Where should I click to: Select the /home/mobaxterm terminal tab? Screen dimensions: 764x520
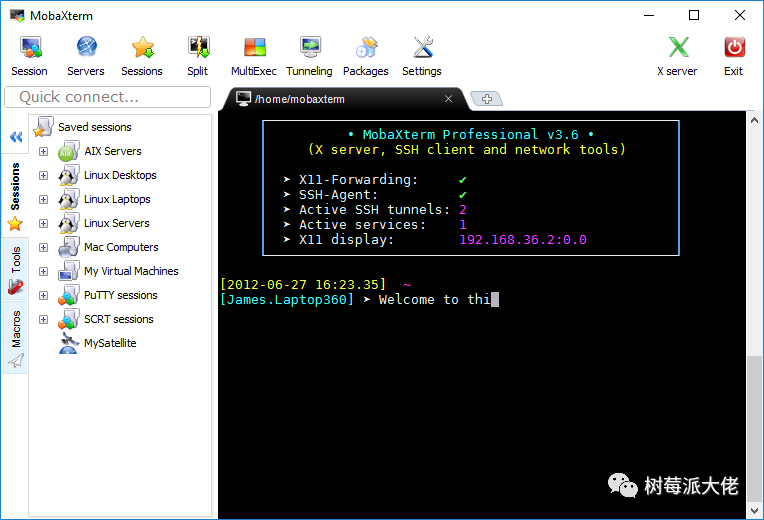point(344,99)
